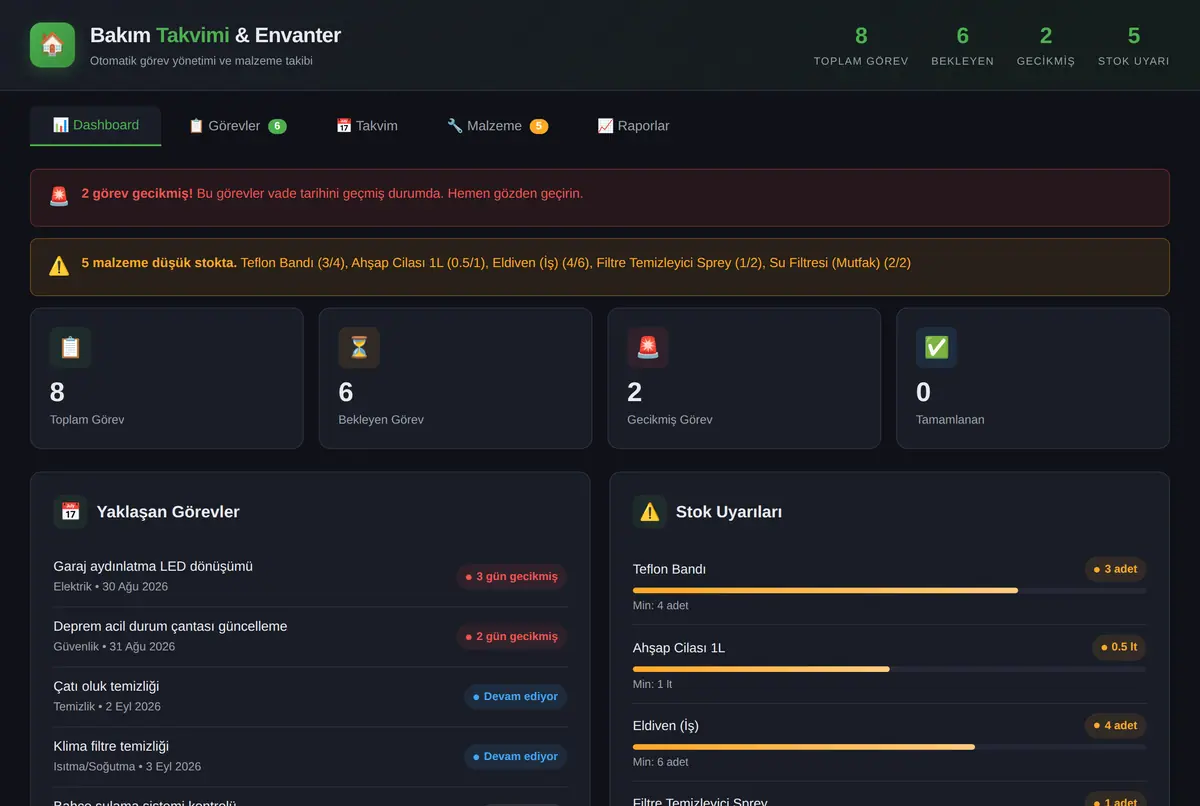This screenshot has height=806, width=1200.
Task: Open the Takvim tab
Action: coord(367,126)
